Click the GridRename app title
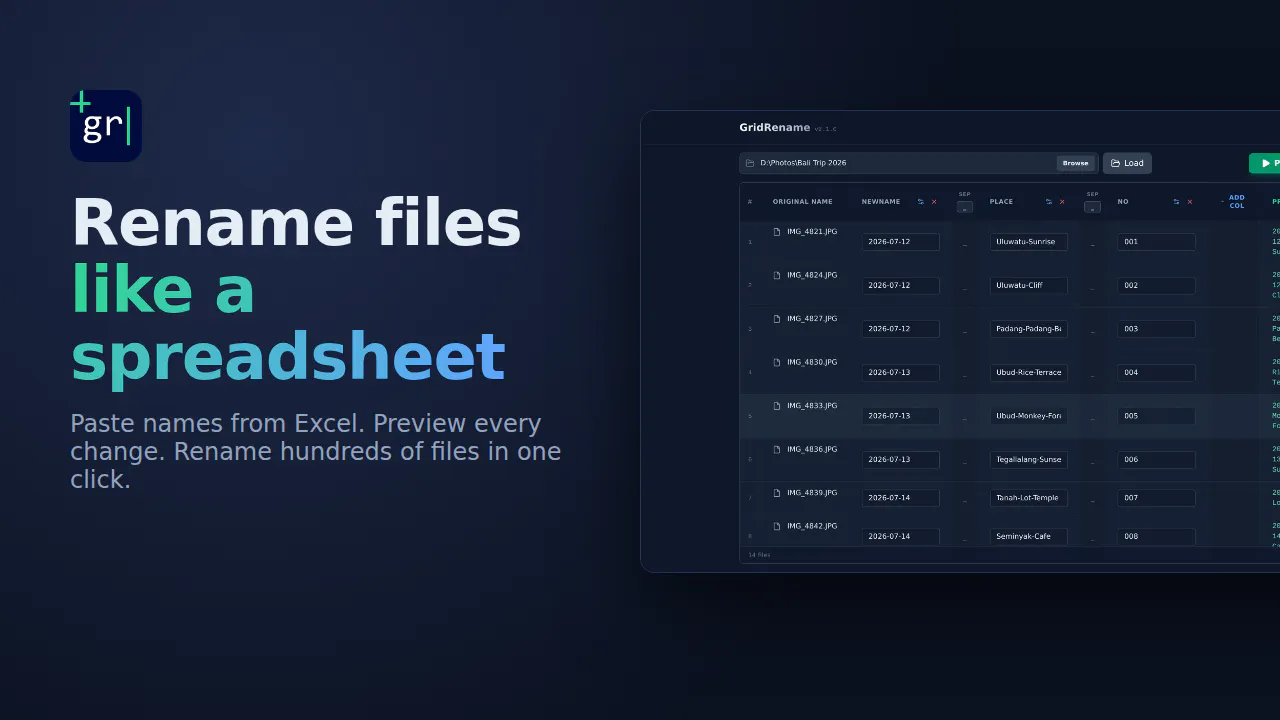1280x720 pixels. [x=774, y=128]
